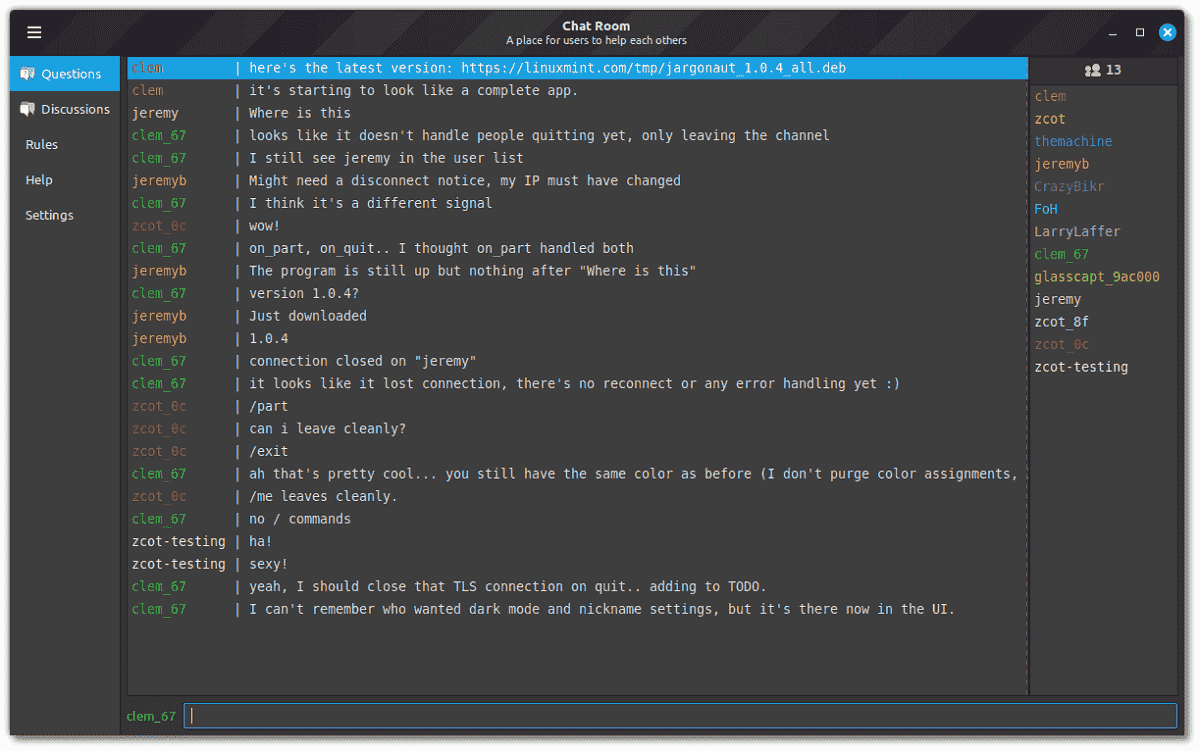The width and height of the screenshot is (1200, 751).
Task: Click the "sexy!" message from zcot-testing
Action: [x=268, y=564]
